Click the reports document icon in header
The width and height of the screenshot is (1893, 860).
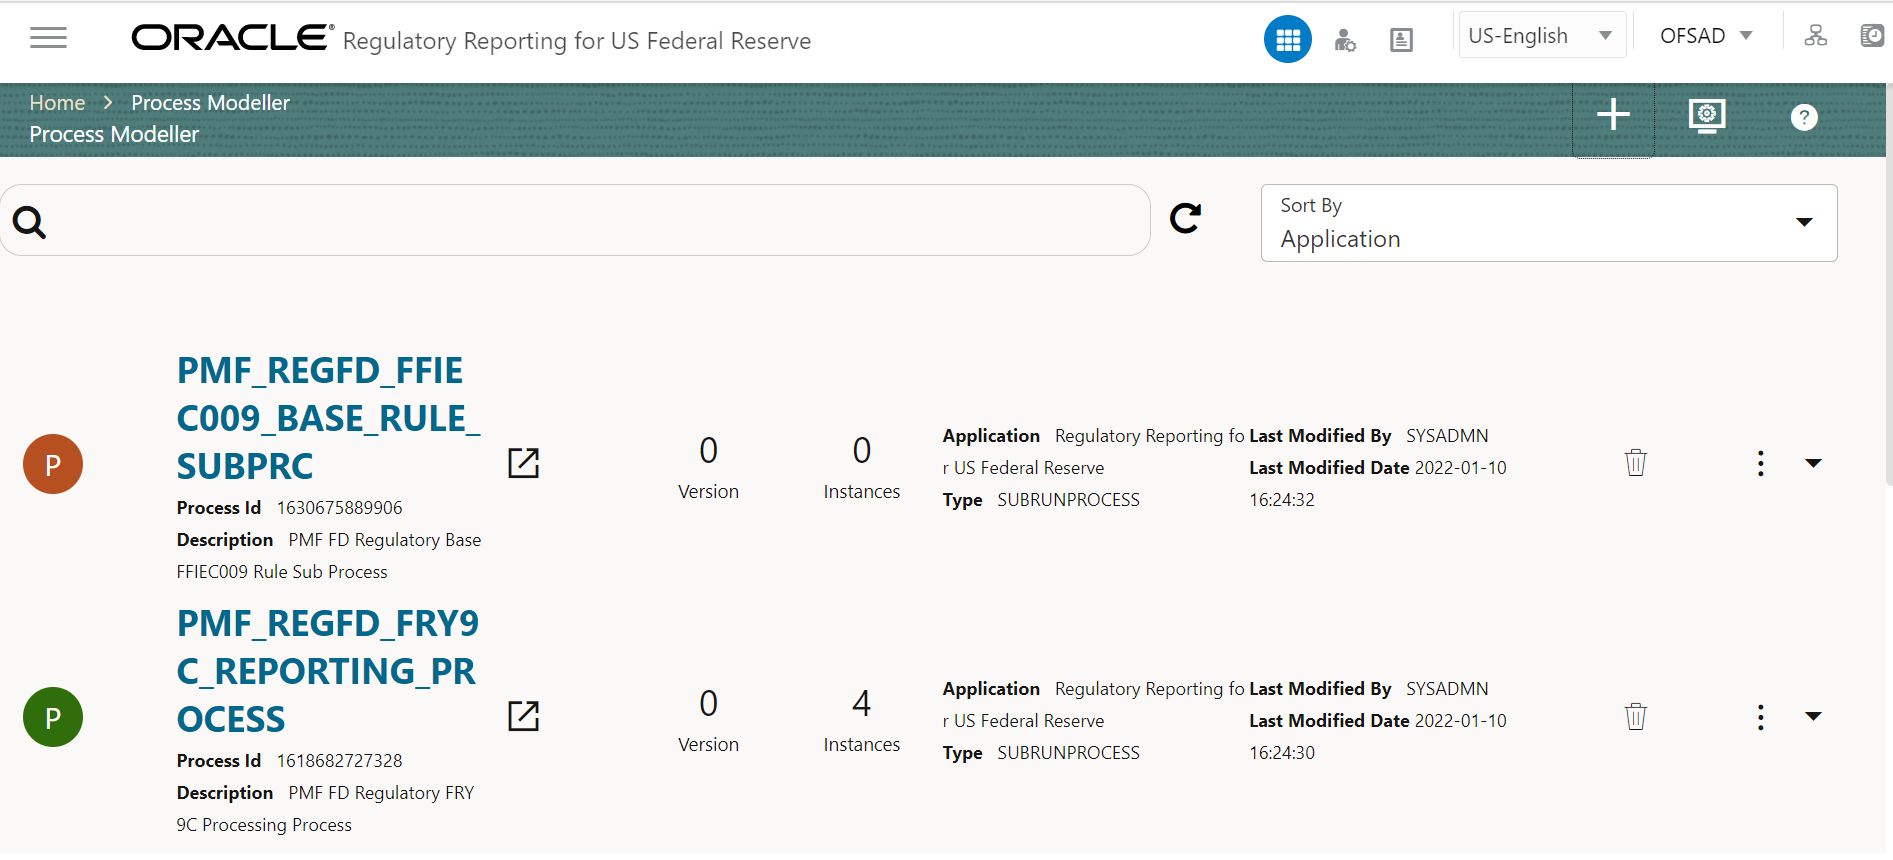tap(1402, 40)
